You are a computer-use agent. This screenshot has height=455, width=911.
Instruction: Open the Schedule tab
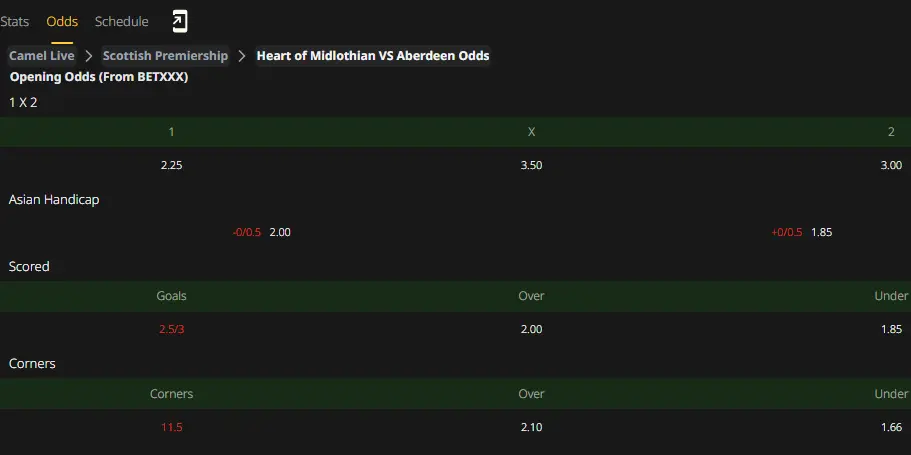[121, 22]
